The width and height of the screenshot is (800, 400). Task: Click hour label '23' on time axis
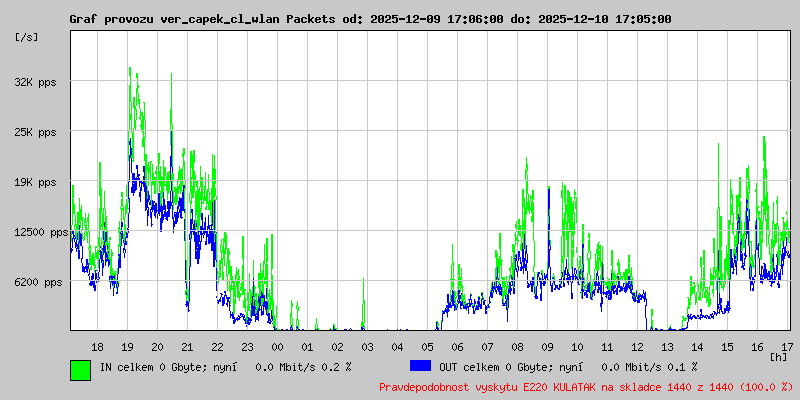tap(247, 348)
